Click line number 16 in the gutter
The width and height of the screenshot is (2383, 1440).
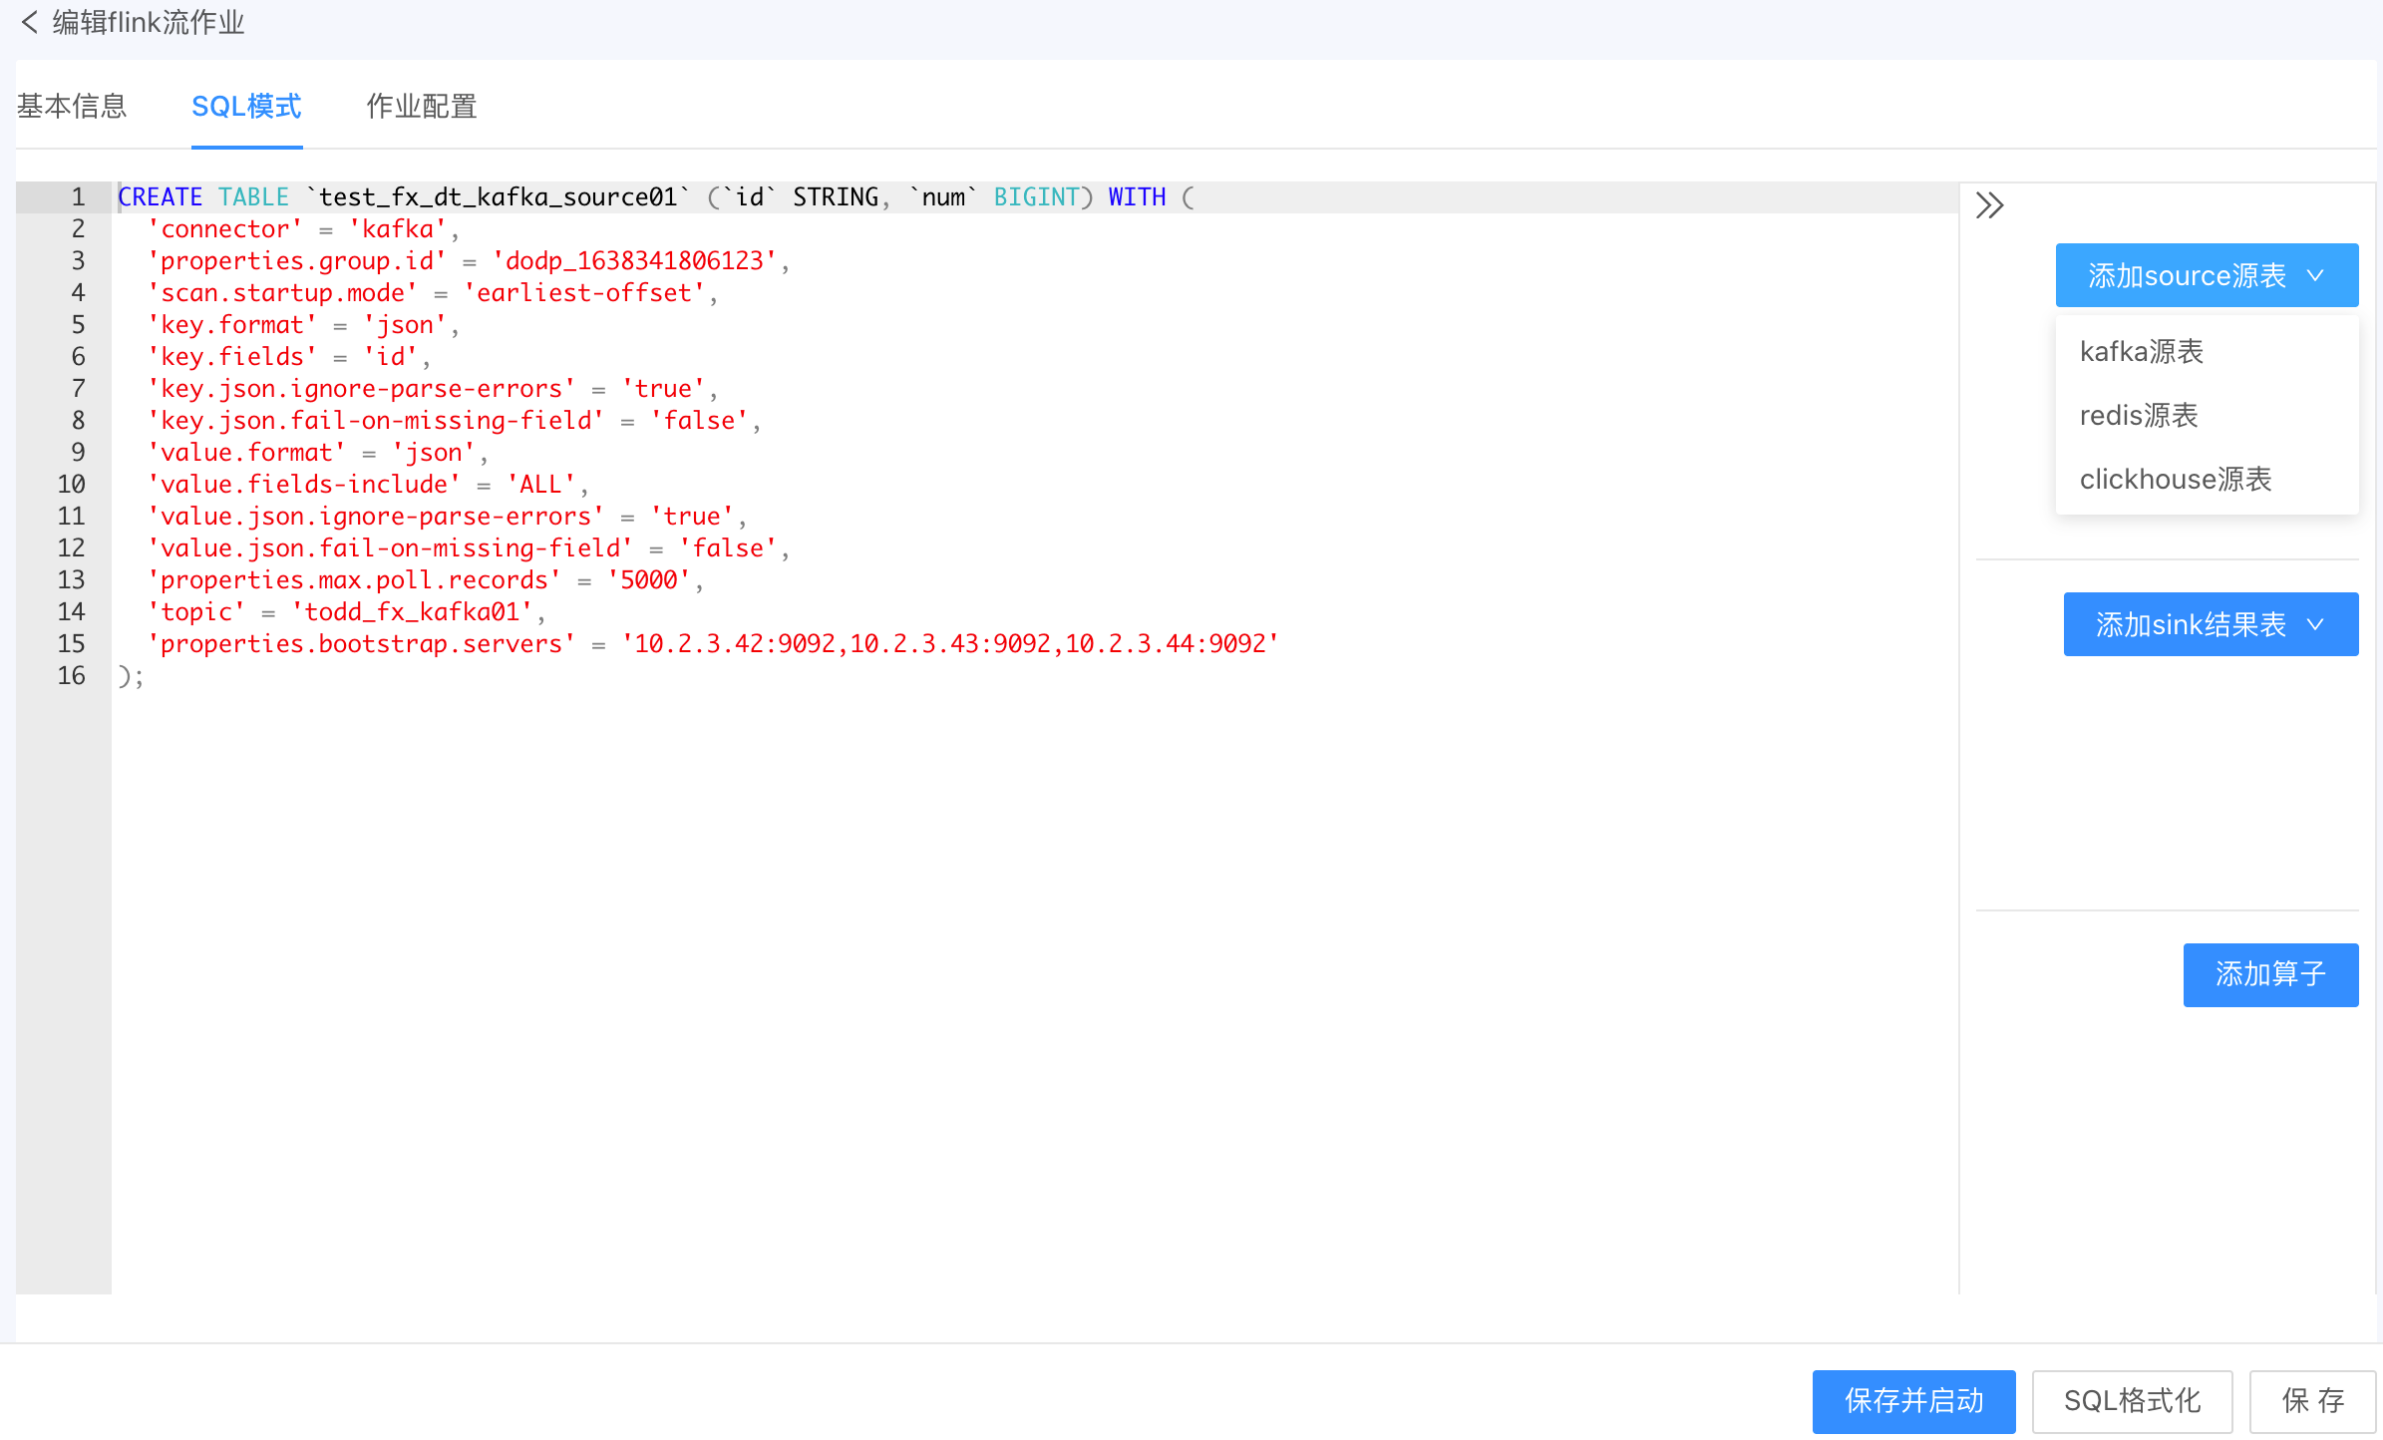pos(71,677)
